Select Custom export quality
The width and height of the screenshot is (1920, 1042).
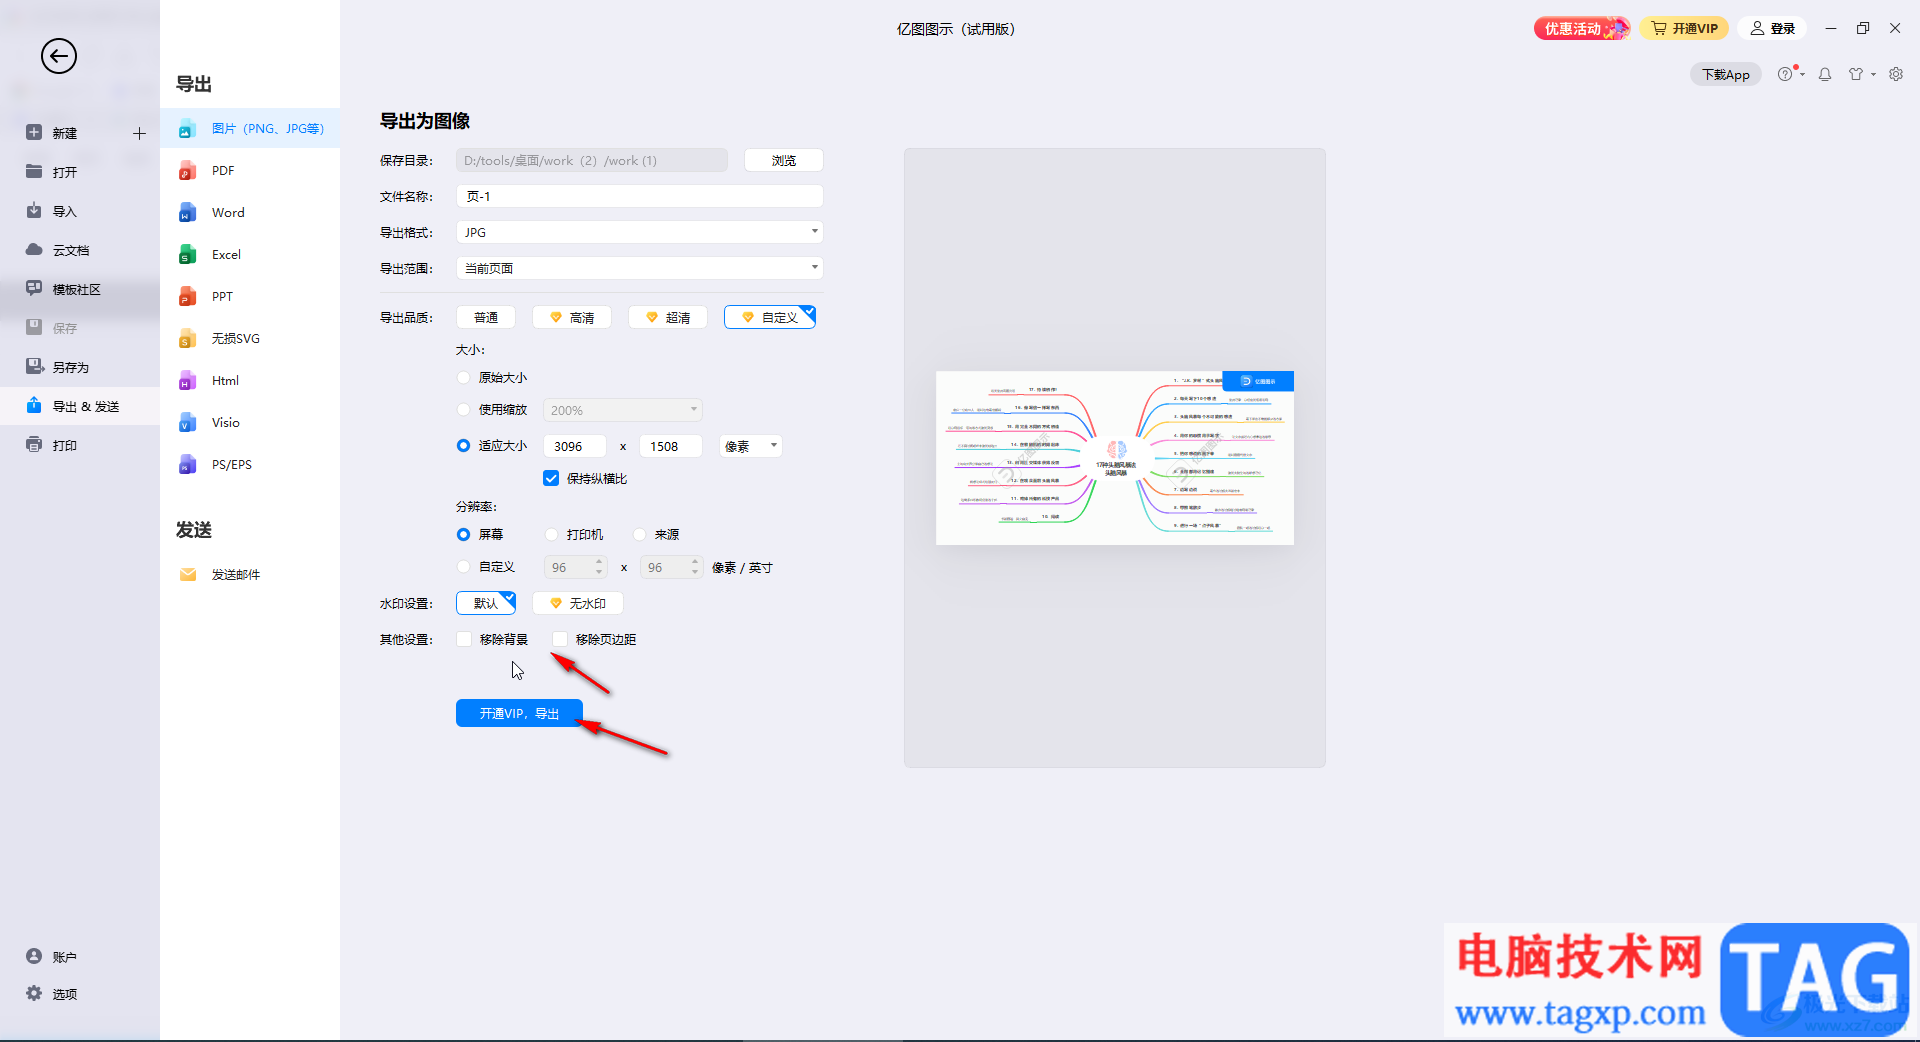tap(770, 317)
